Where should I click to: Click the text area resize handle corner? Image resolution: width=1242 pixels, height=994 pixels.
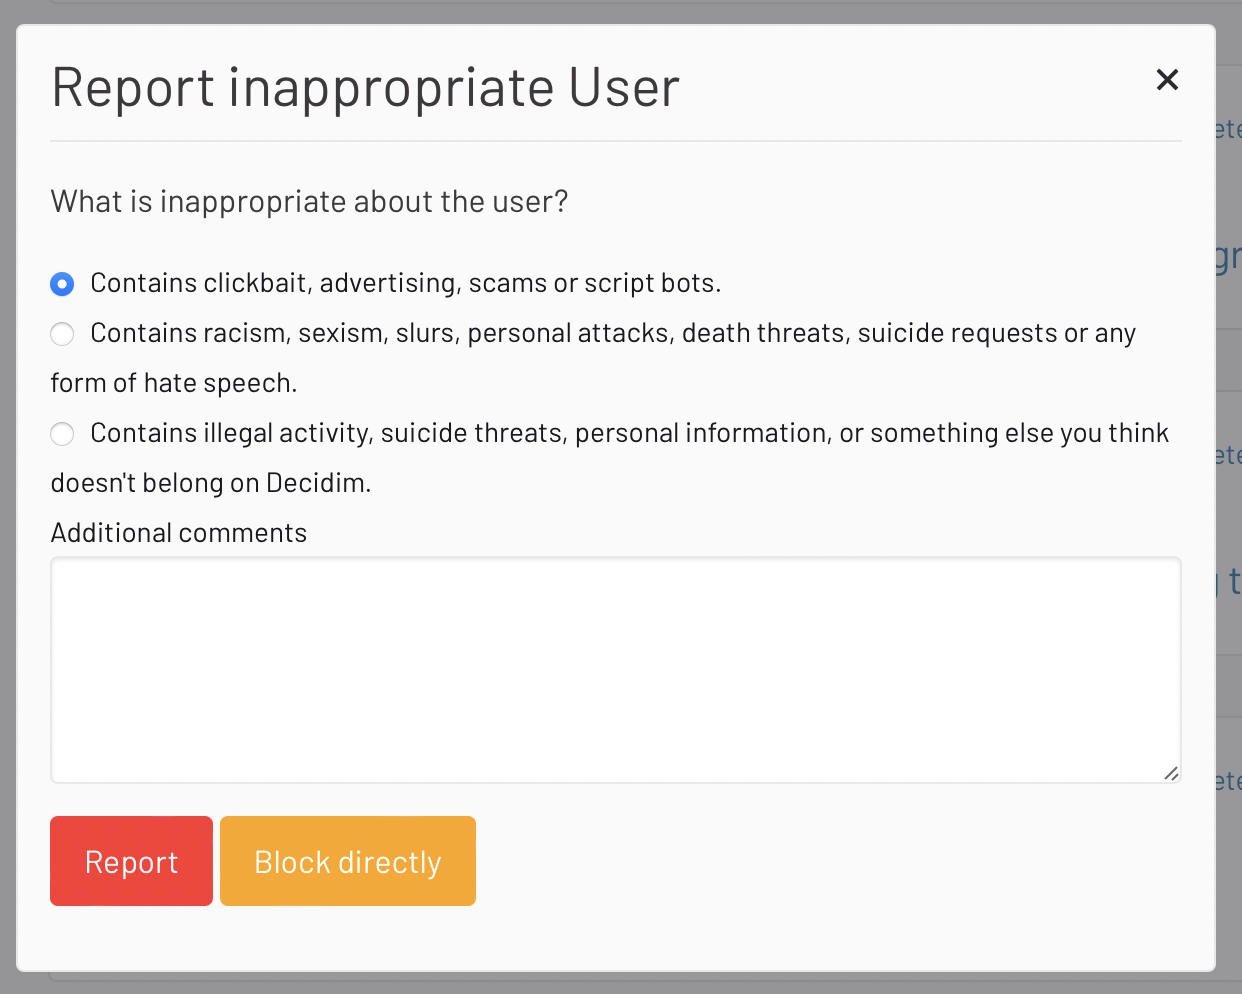pyautogui.click(x=1171, y=773)
